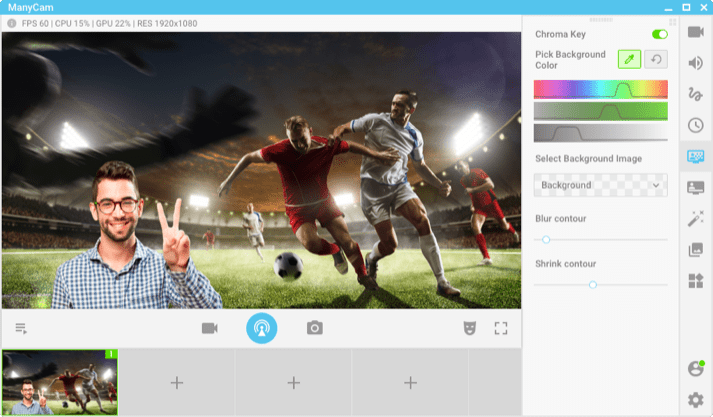Click the RES 1920x1080 status text
The height and width of the screenshot is (417, 713).
point(167,24)
